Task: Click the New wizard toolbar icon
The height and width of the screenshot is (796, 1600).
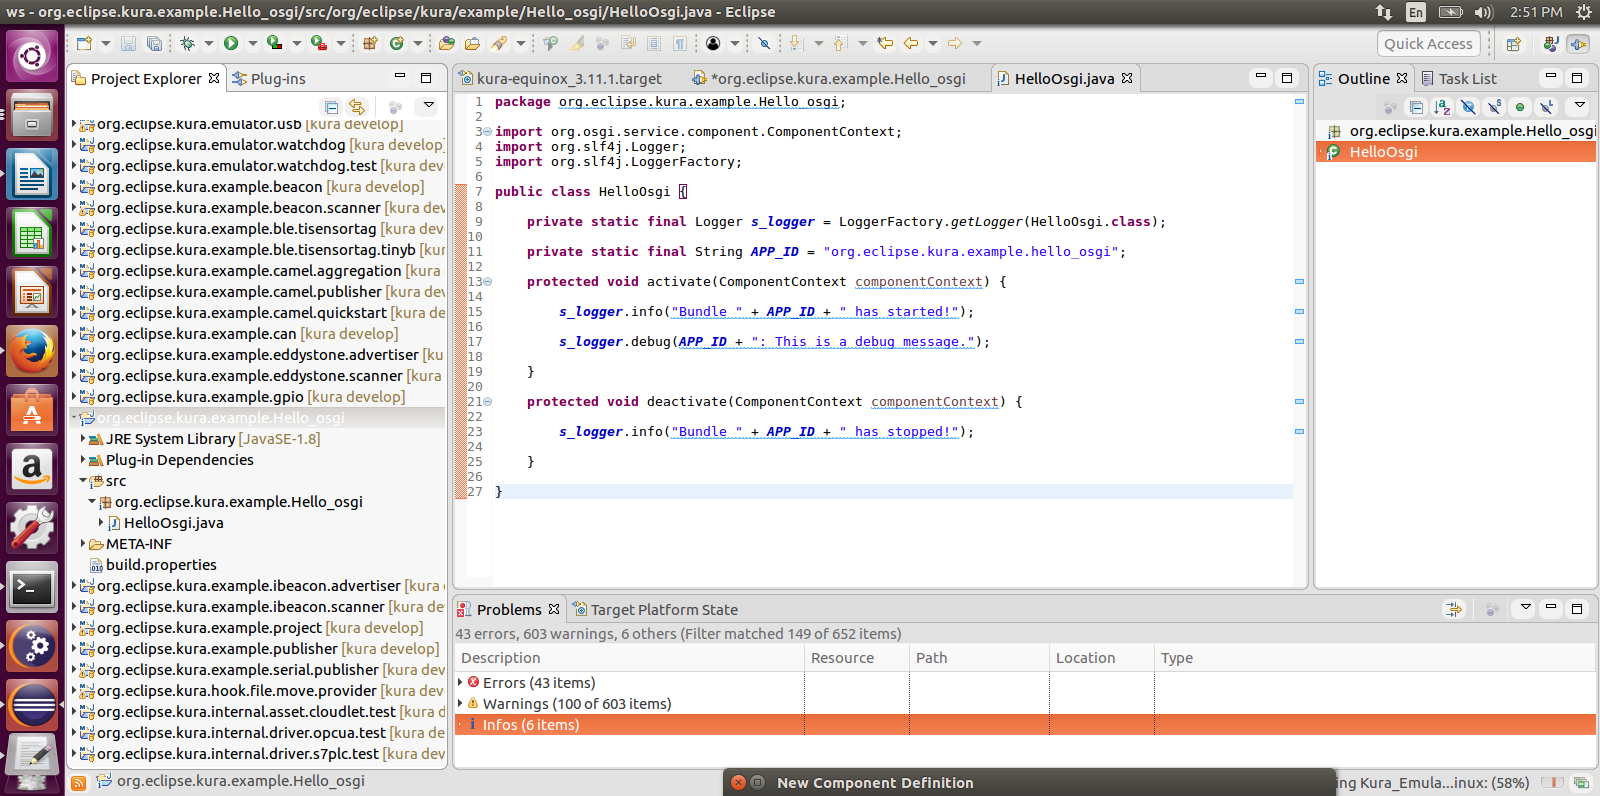Action: (x=84, y=43)
